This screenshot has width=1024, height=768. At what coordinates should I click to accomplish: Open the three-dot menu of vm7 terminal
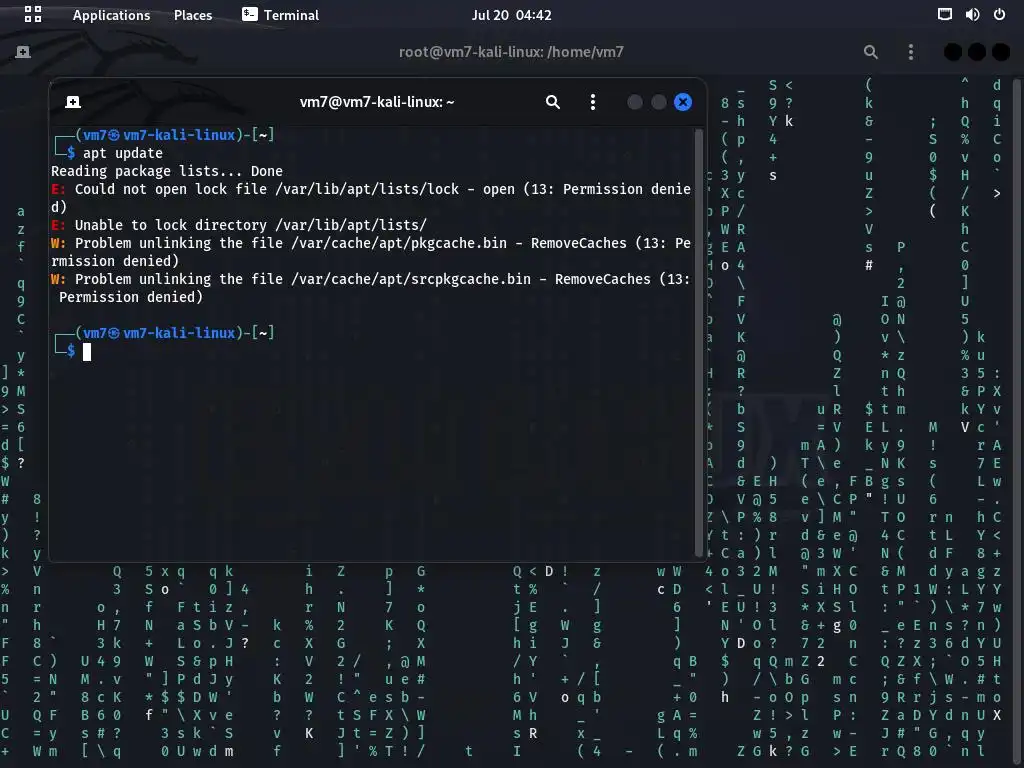pyautogui.click(x=592, y=102)
